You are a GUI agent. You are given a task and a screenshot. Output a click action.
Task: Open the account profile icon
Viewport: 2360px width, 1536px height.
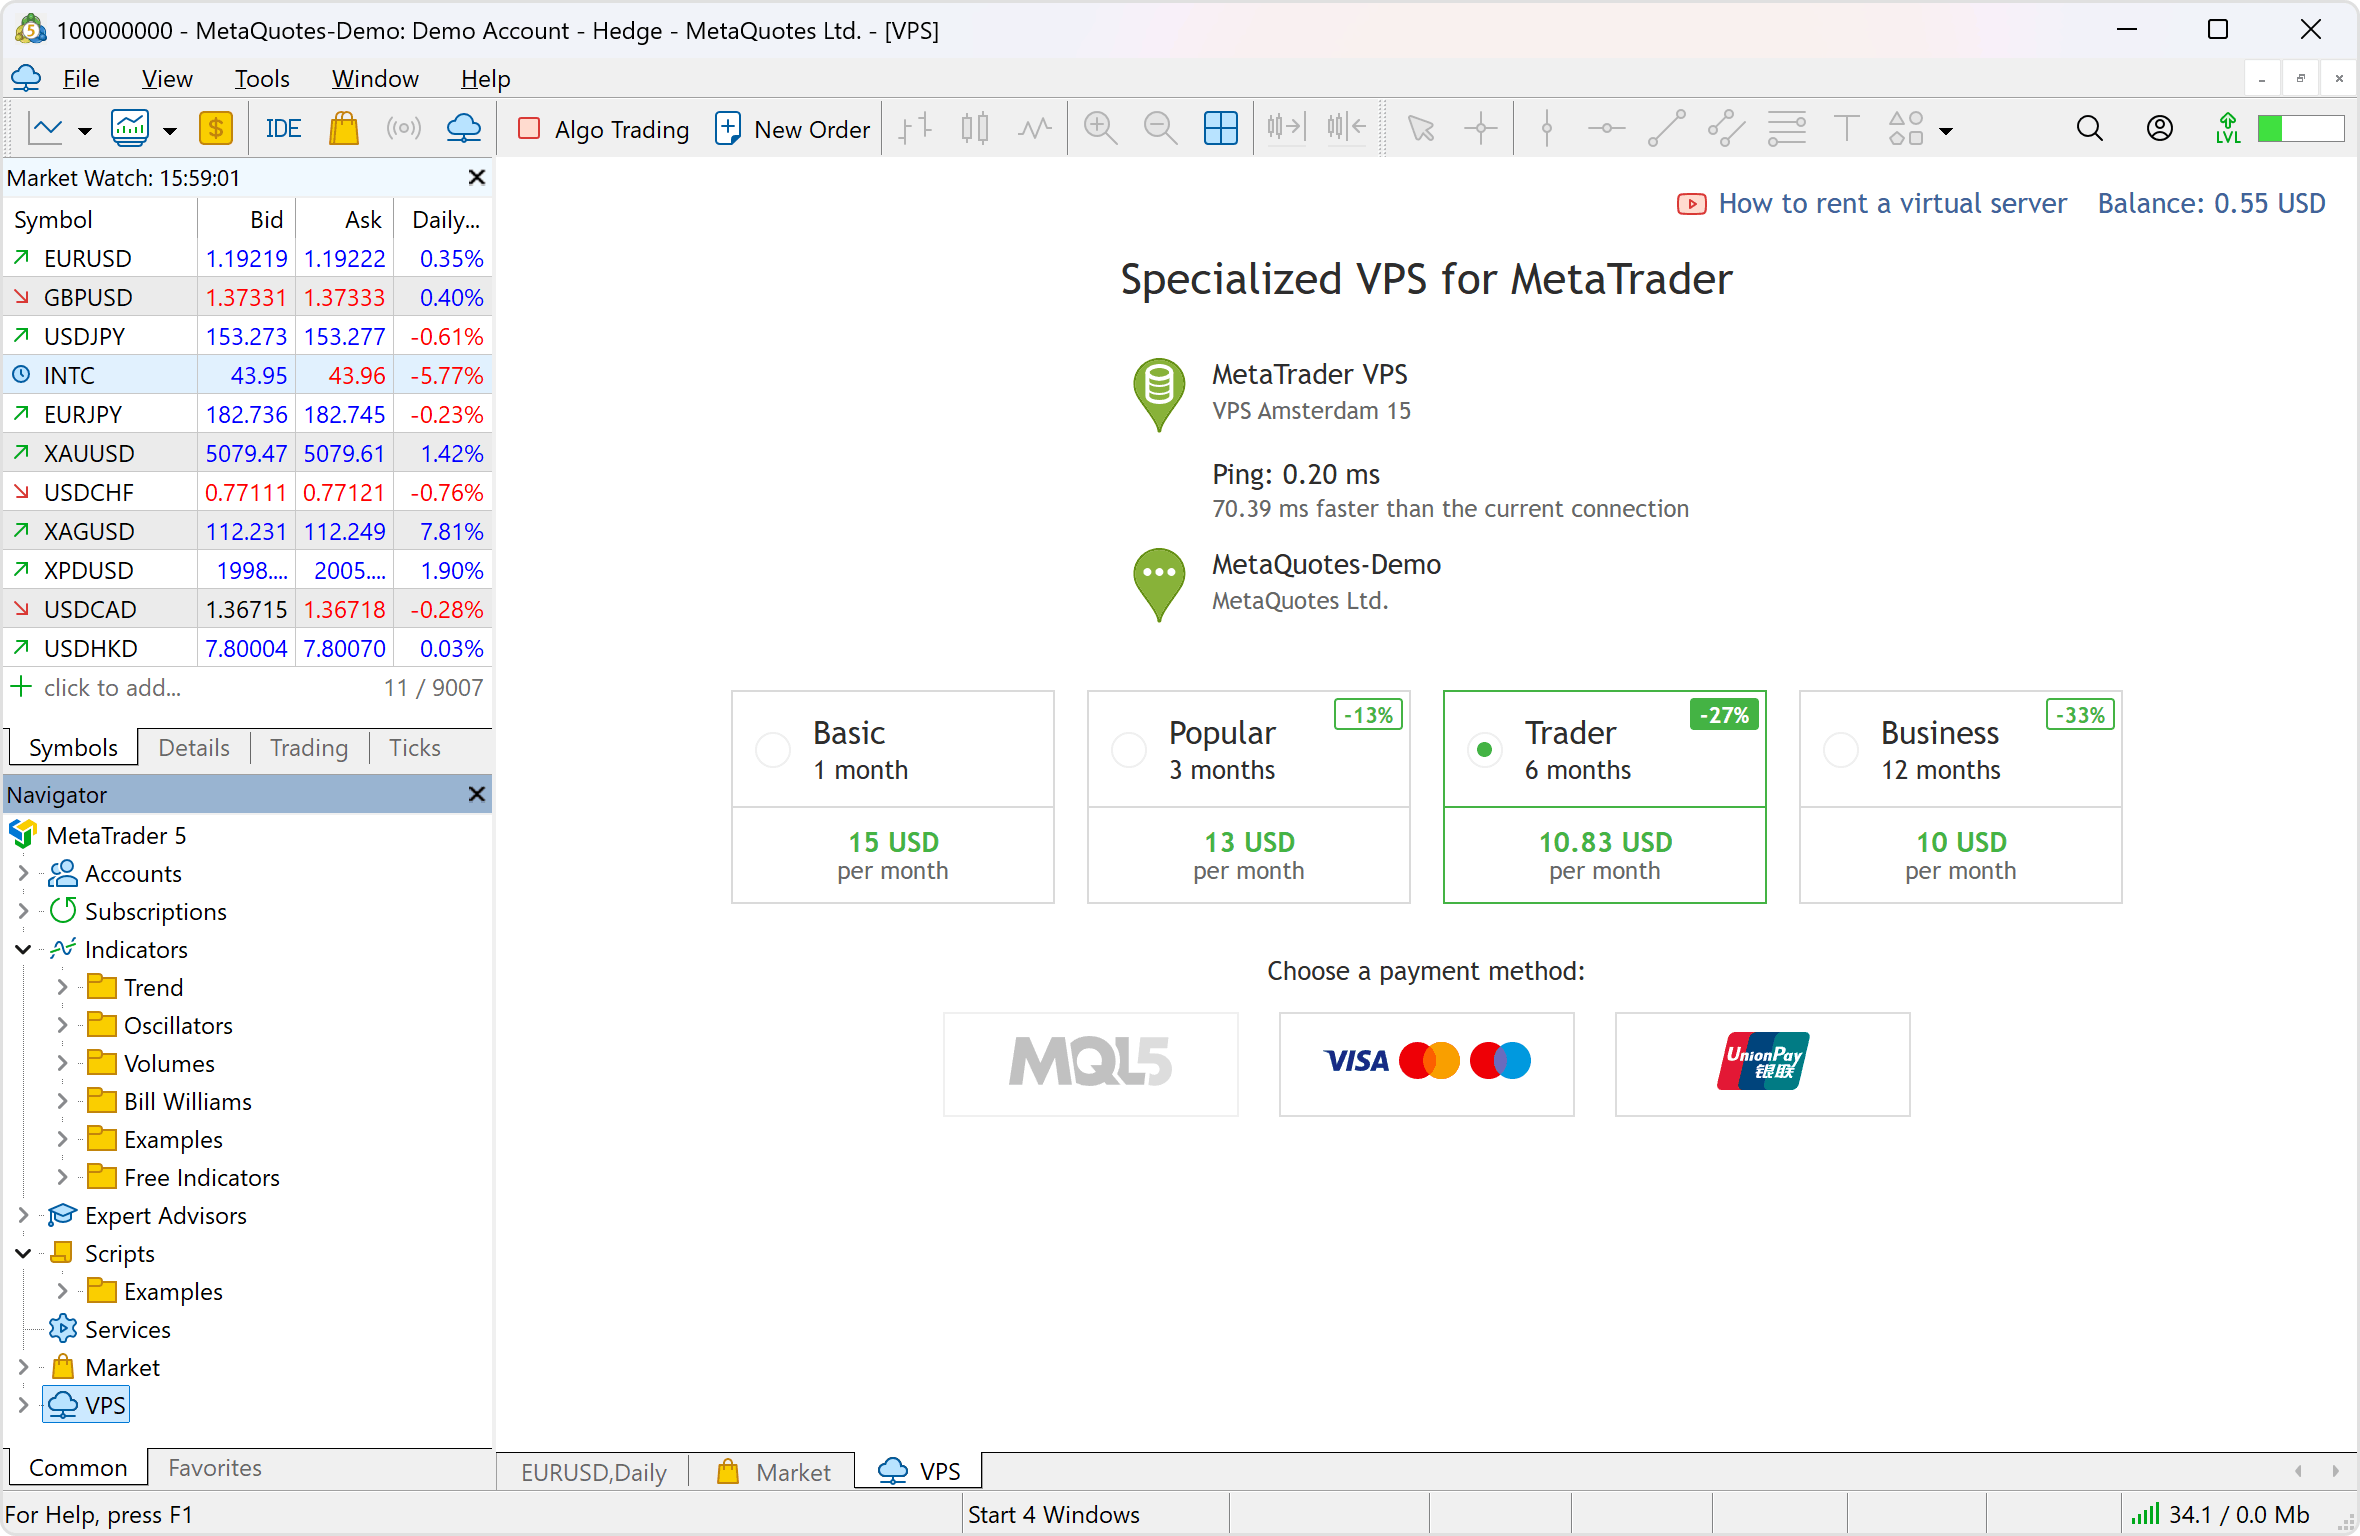click(2159, 129)
